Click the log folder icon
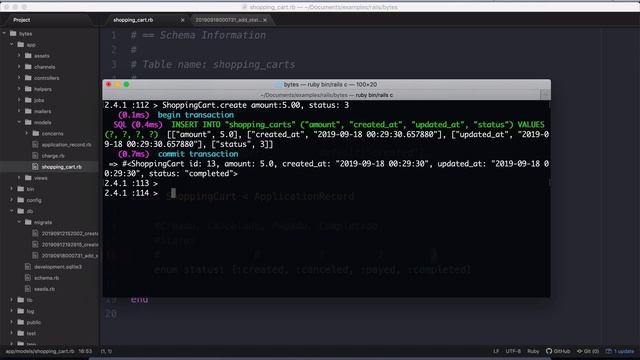Image resolution: width=640 pixels, height=360 pixels. (x=21, y=311)
